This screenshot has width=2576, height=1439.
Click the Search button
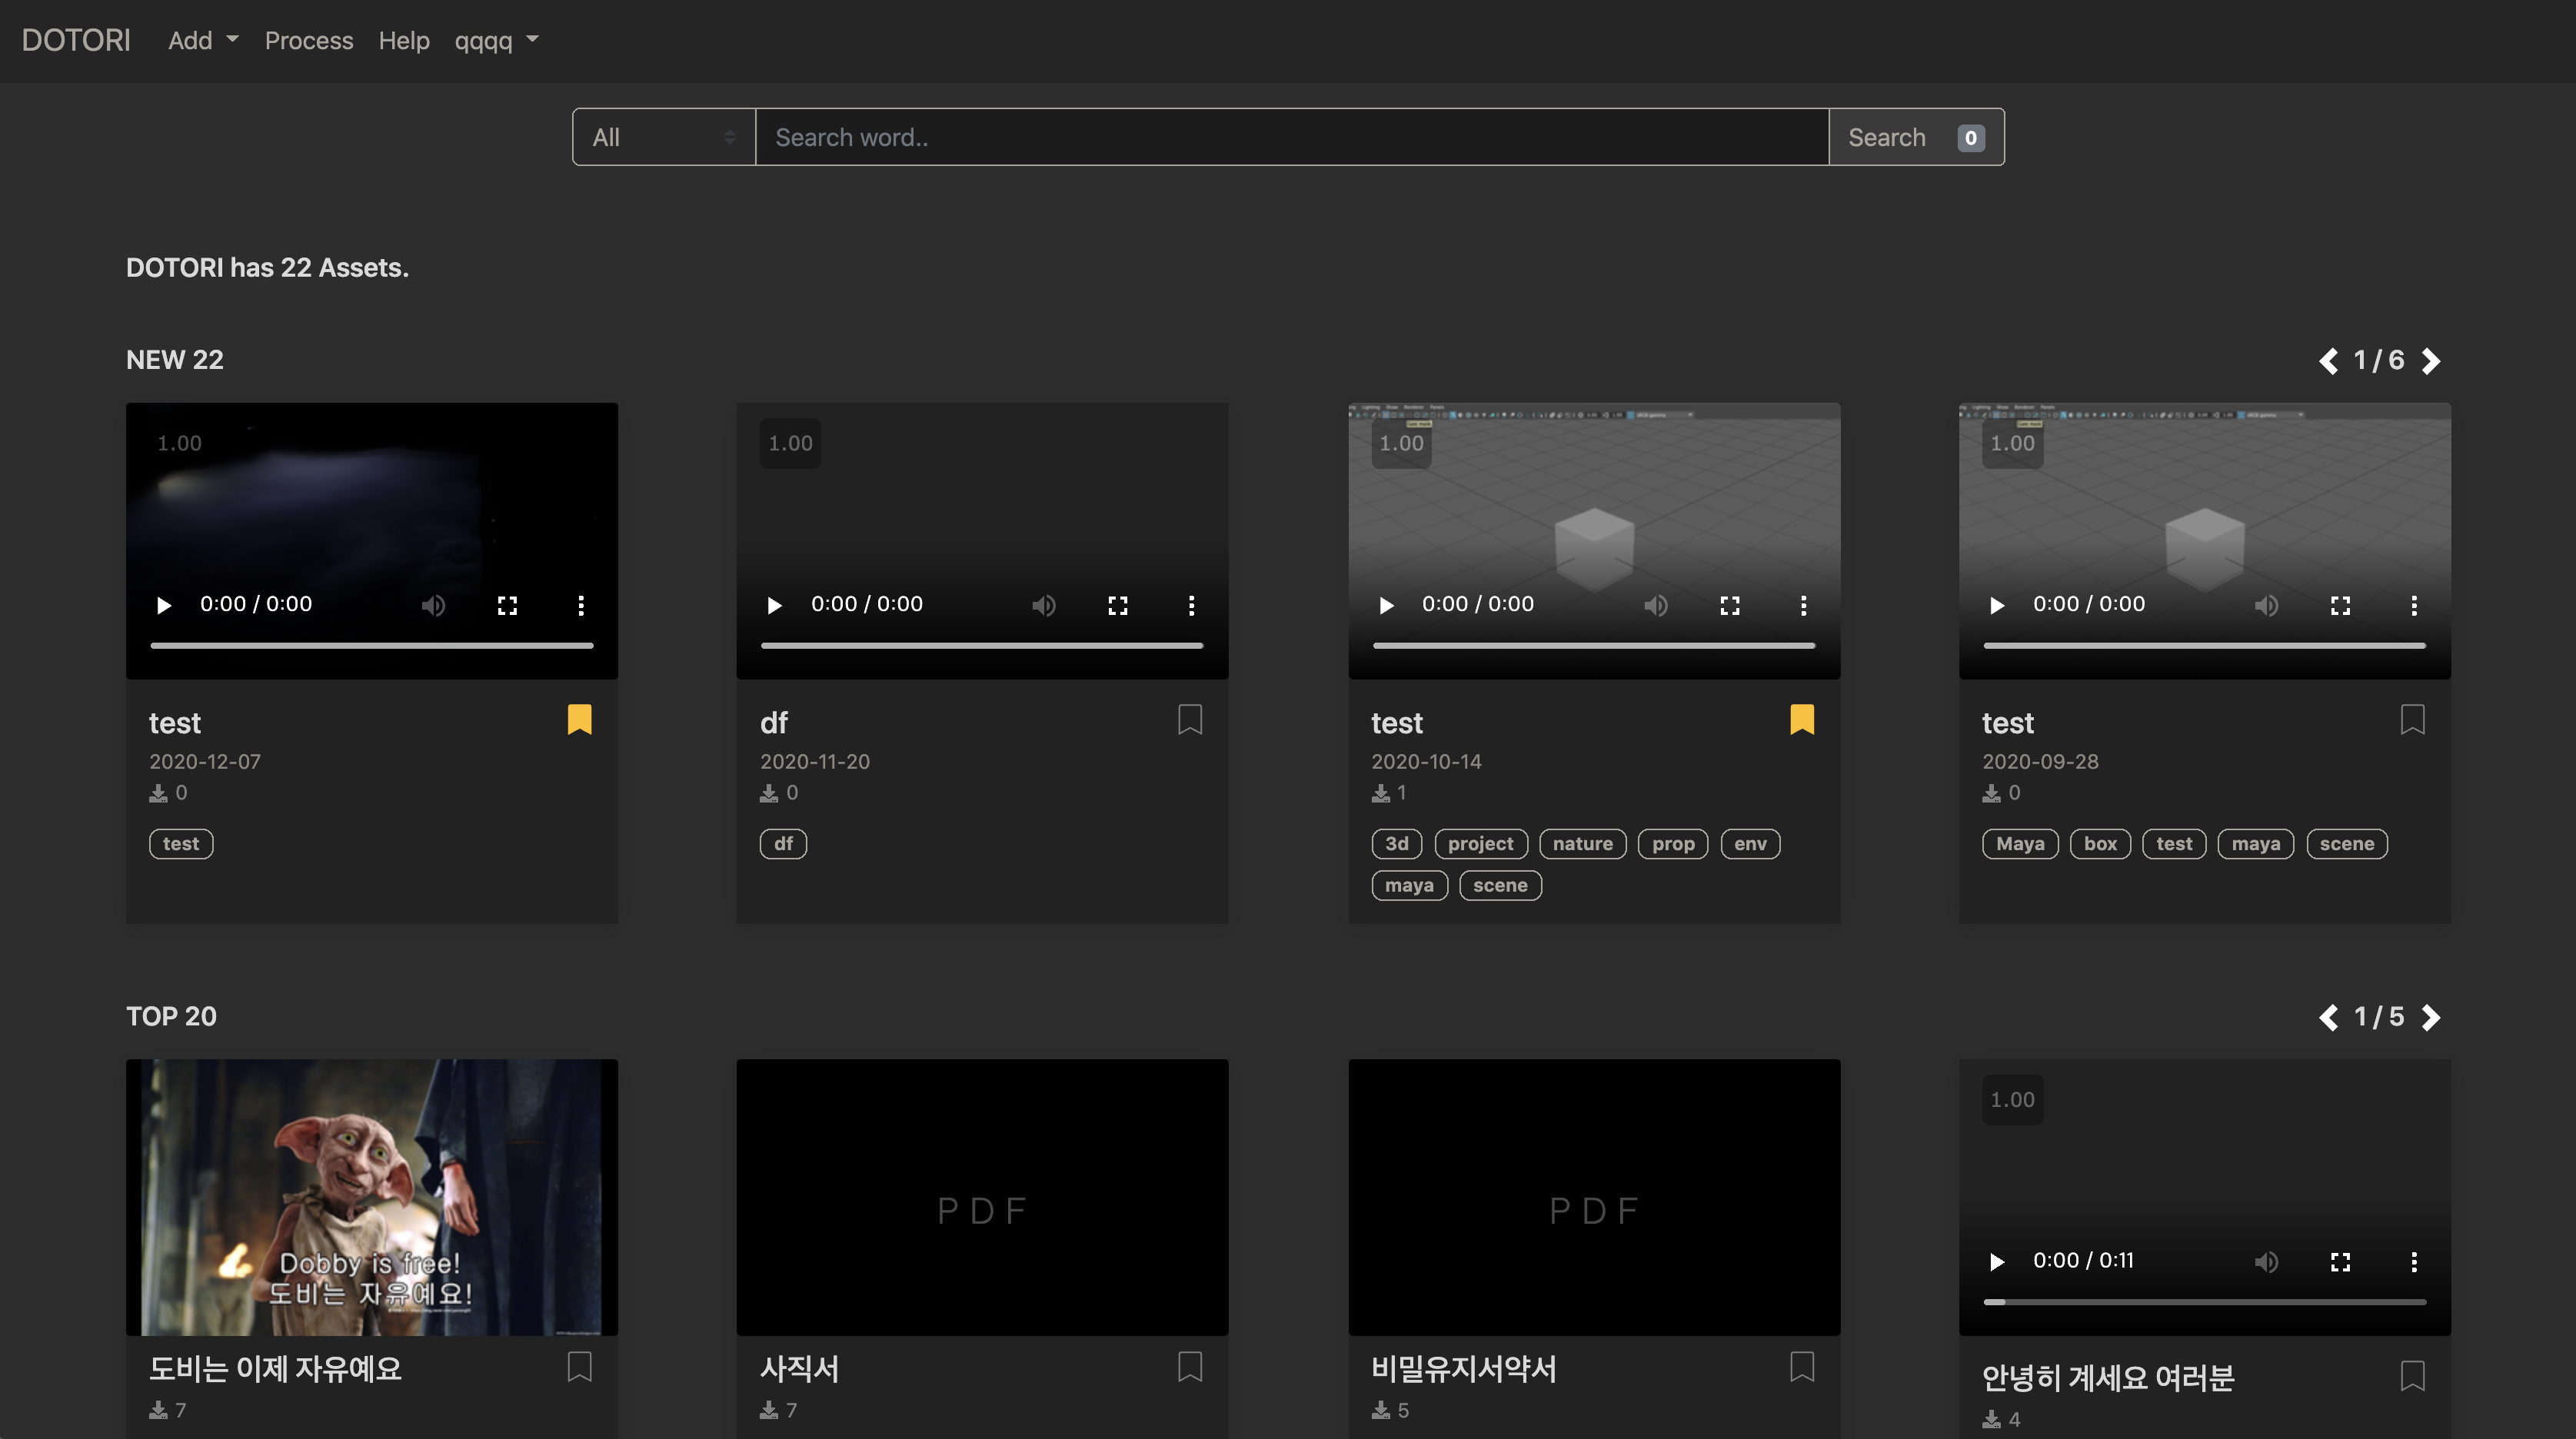click(x=1916, y=137)
